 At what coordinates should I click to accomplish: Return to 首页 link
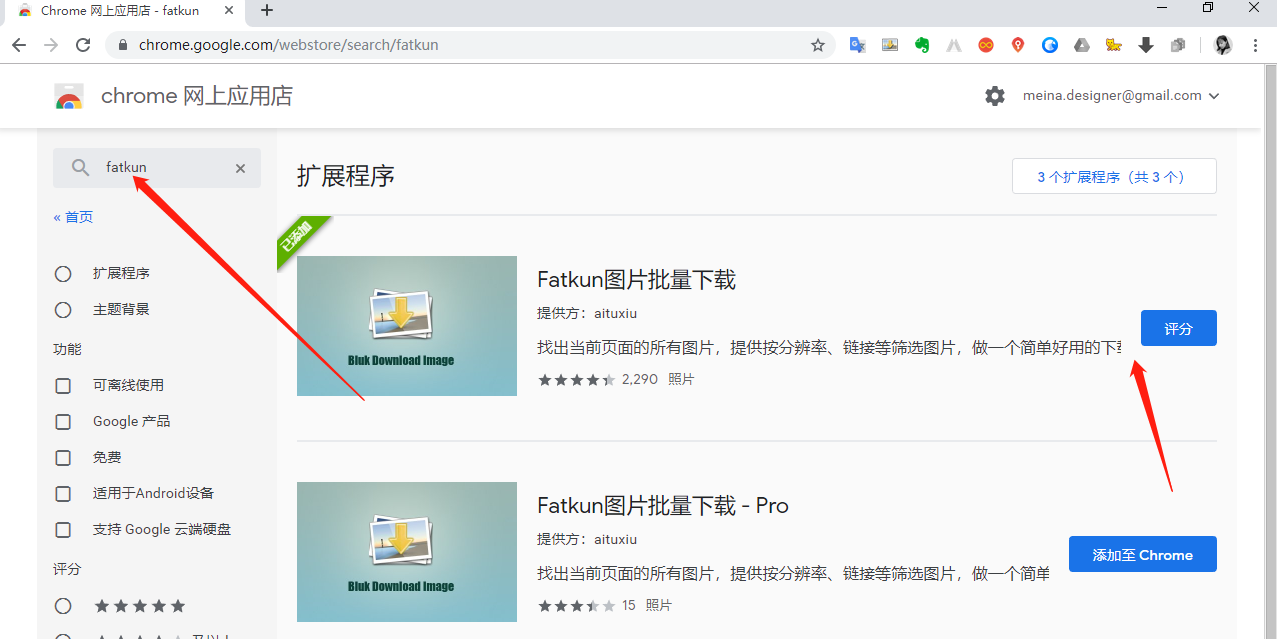coord(73,217)
